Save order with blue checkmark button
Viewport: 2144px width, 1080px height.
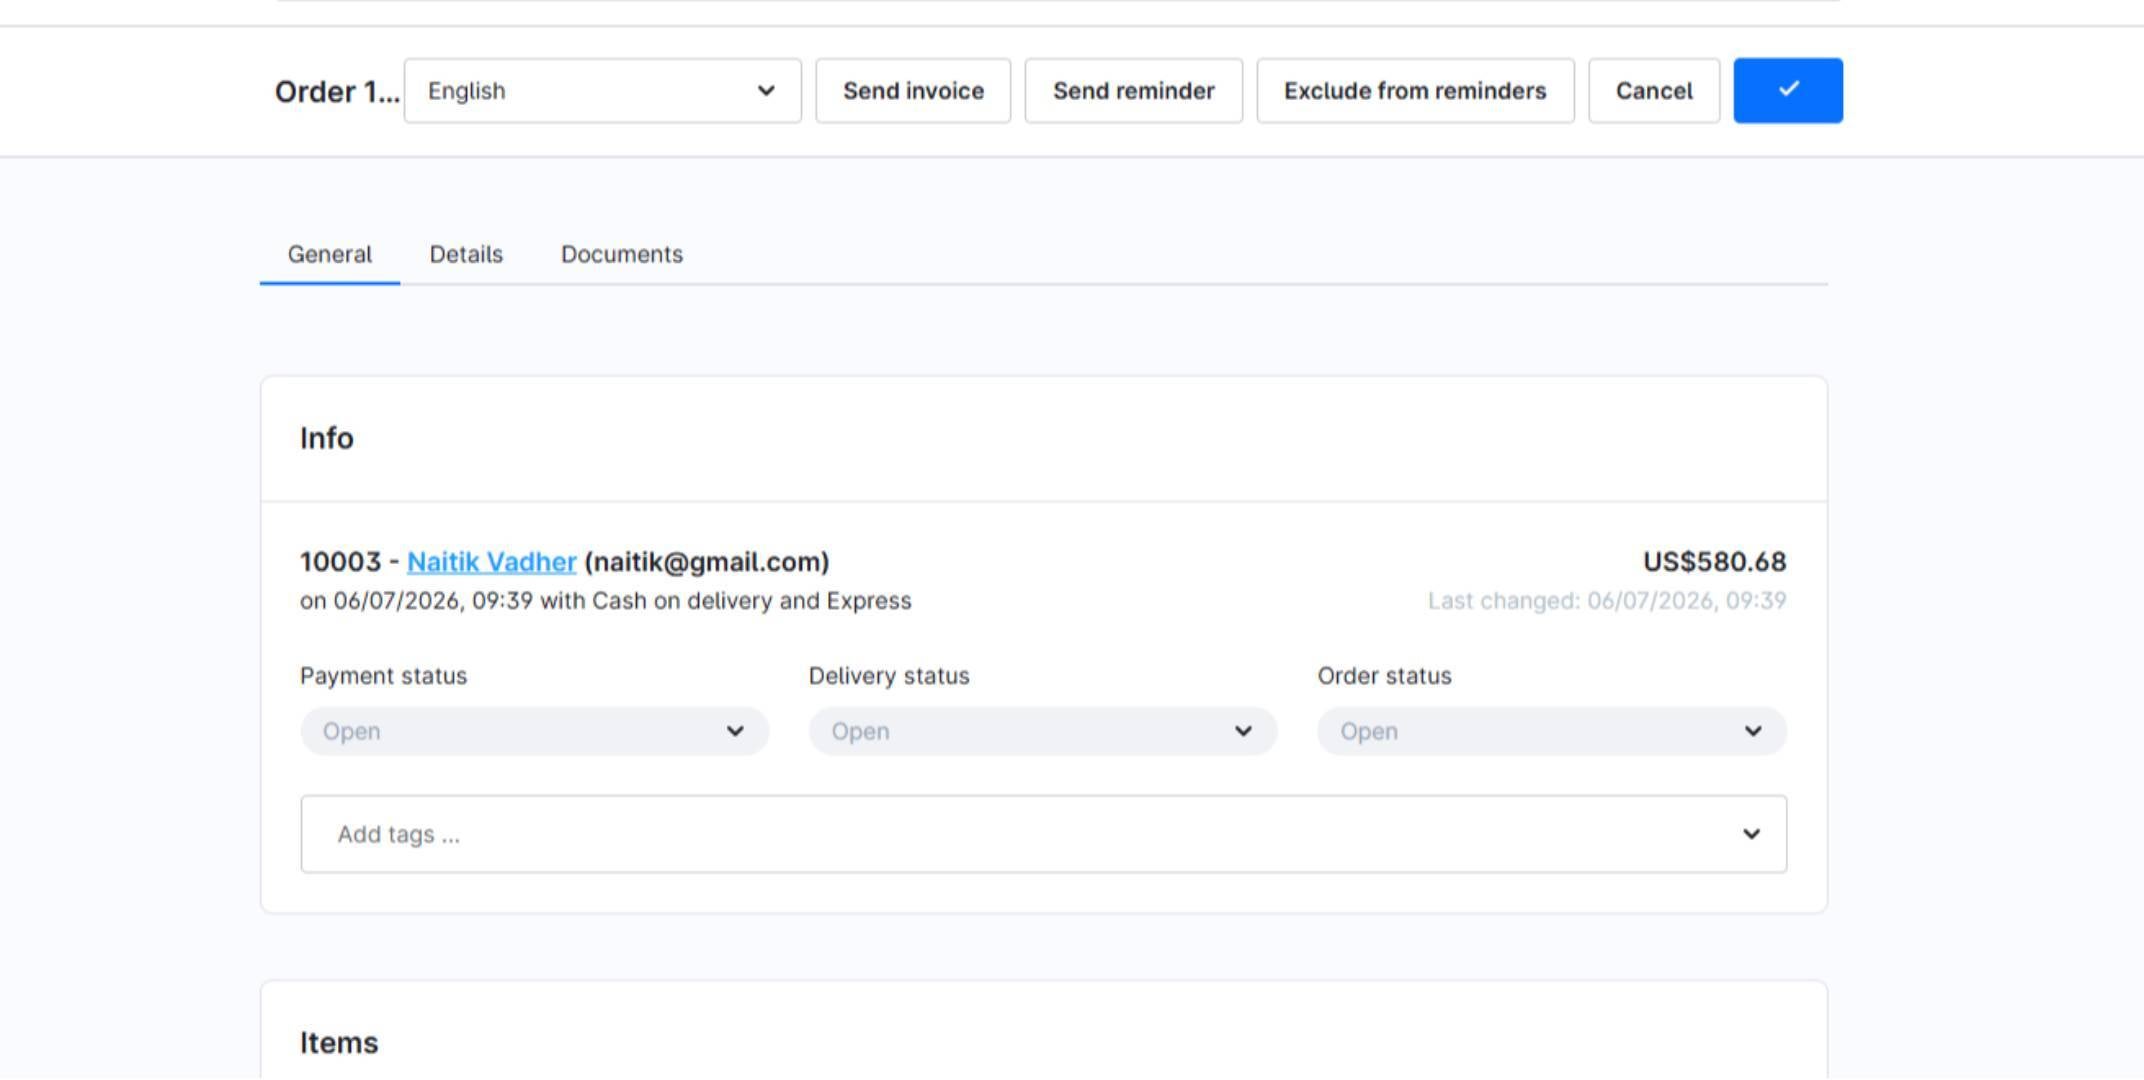pyautogui.click(x=1788, y=91)
